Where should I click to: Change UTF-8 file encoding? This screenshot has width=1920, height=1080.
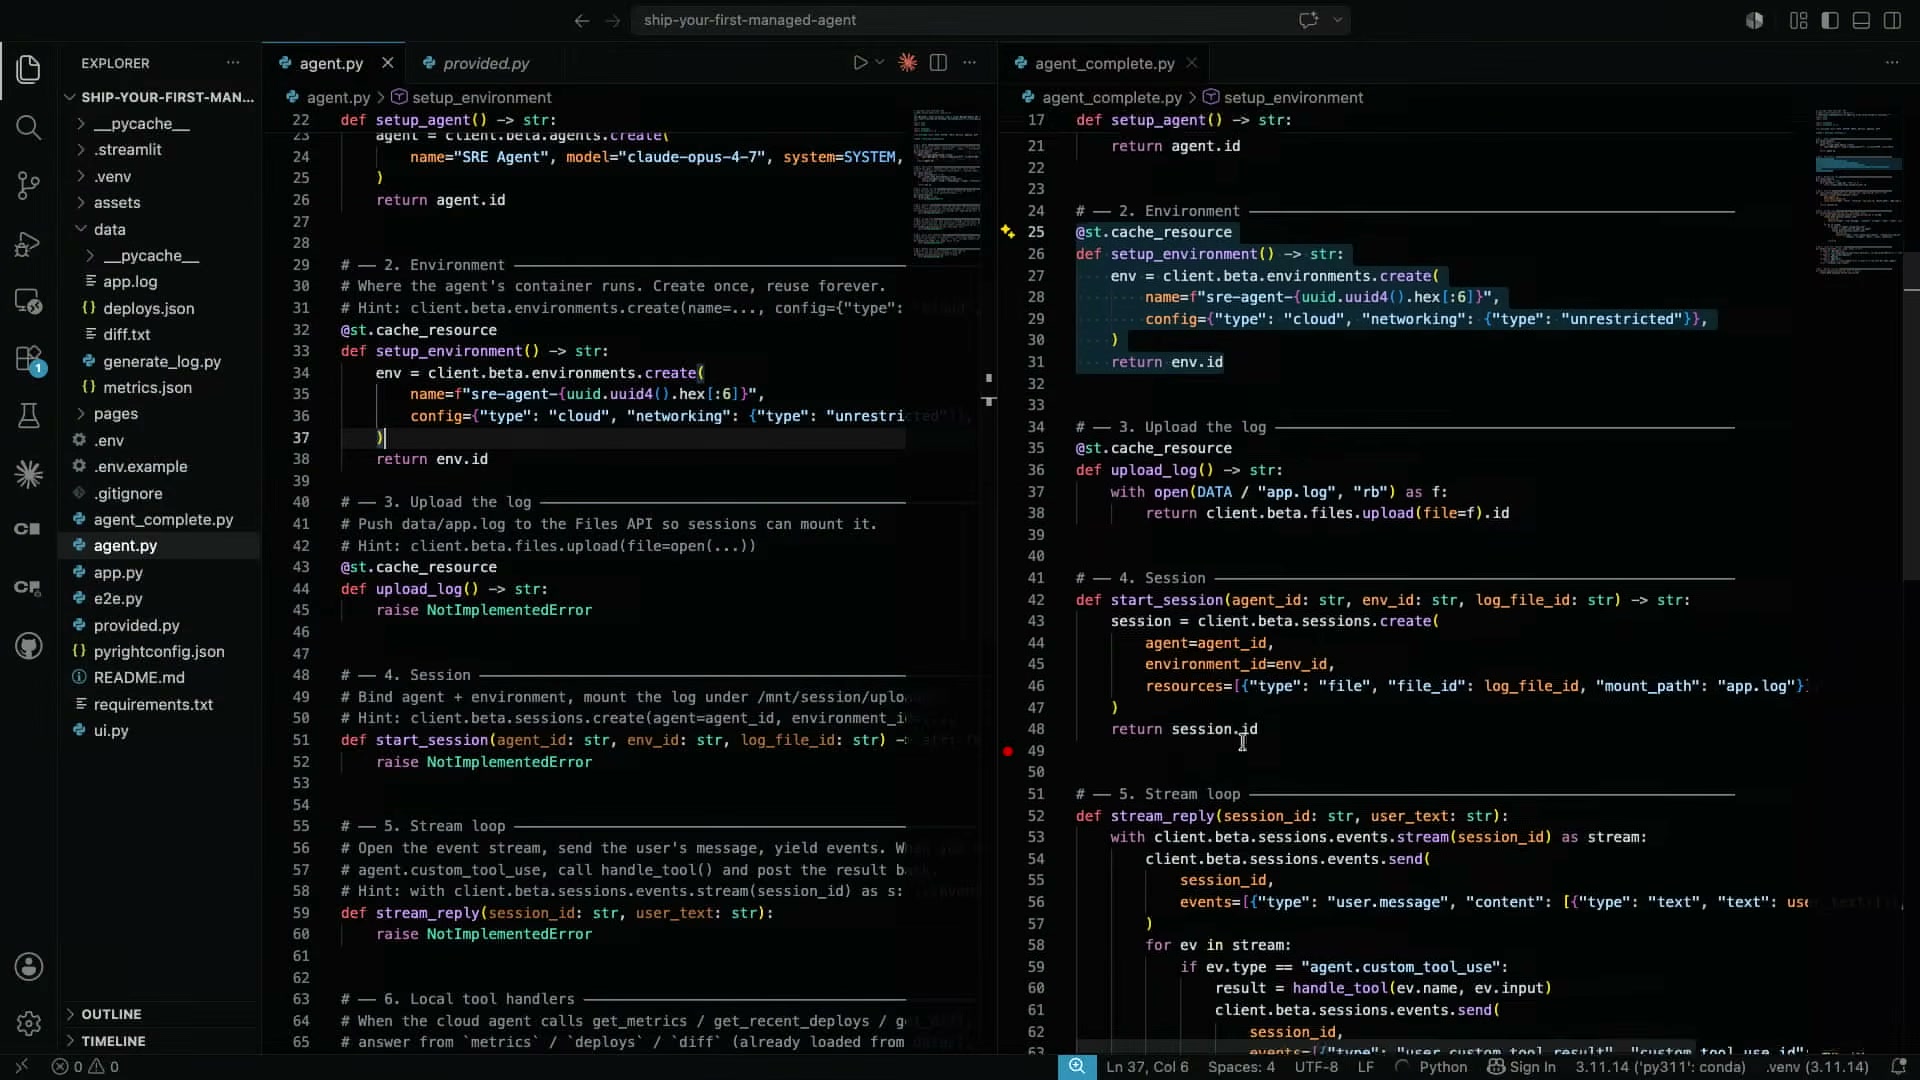tap(1316, 1067)
